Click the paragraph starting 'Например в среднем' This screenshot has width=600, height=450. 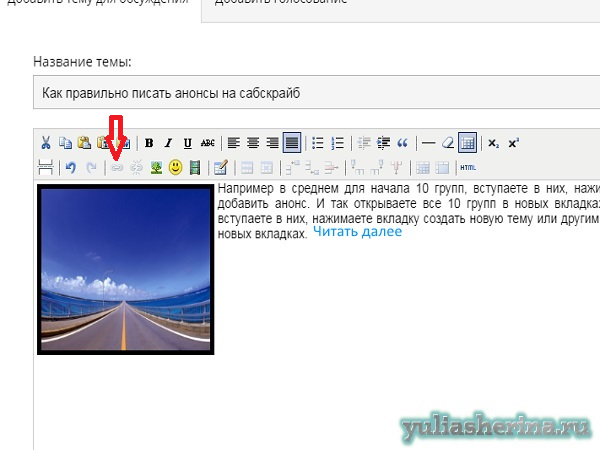click(408, 211)
